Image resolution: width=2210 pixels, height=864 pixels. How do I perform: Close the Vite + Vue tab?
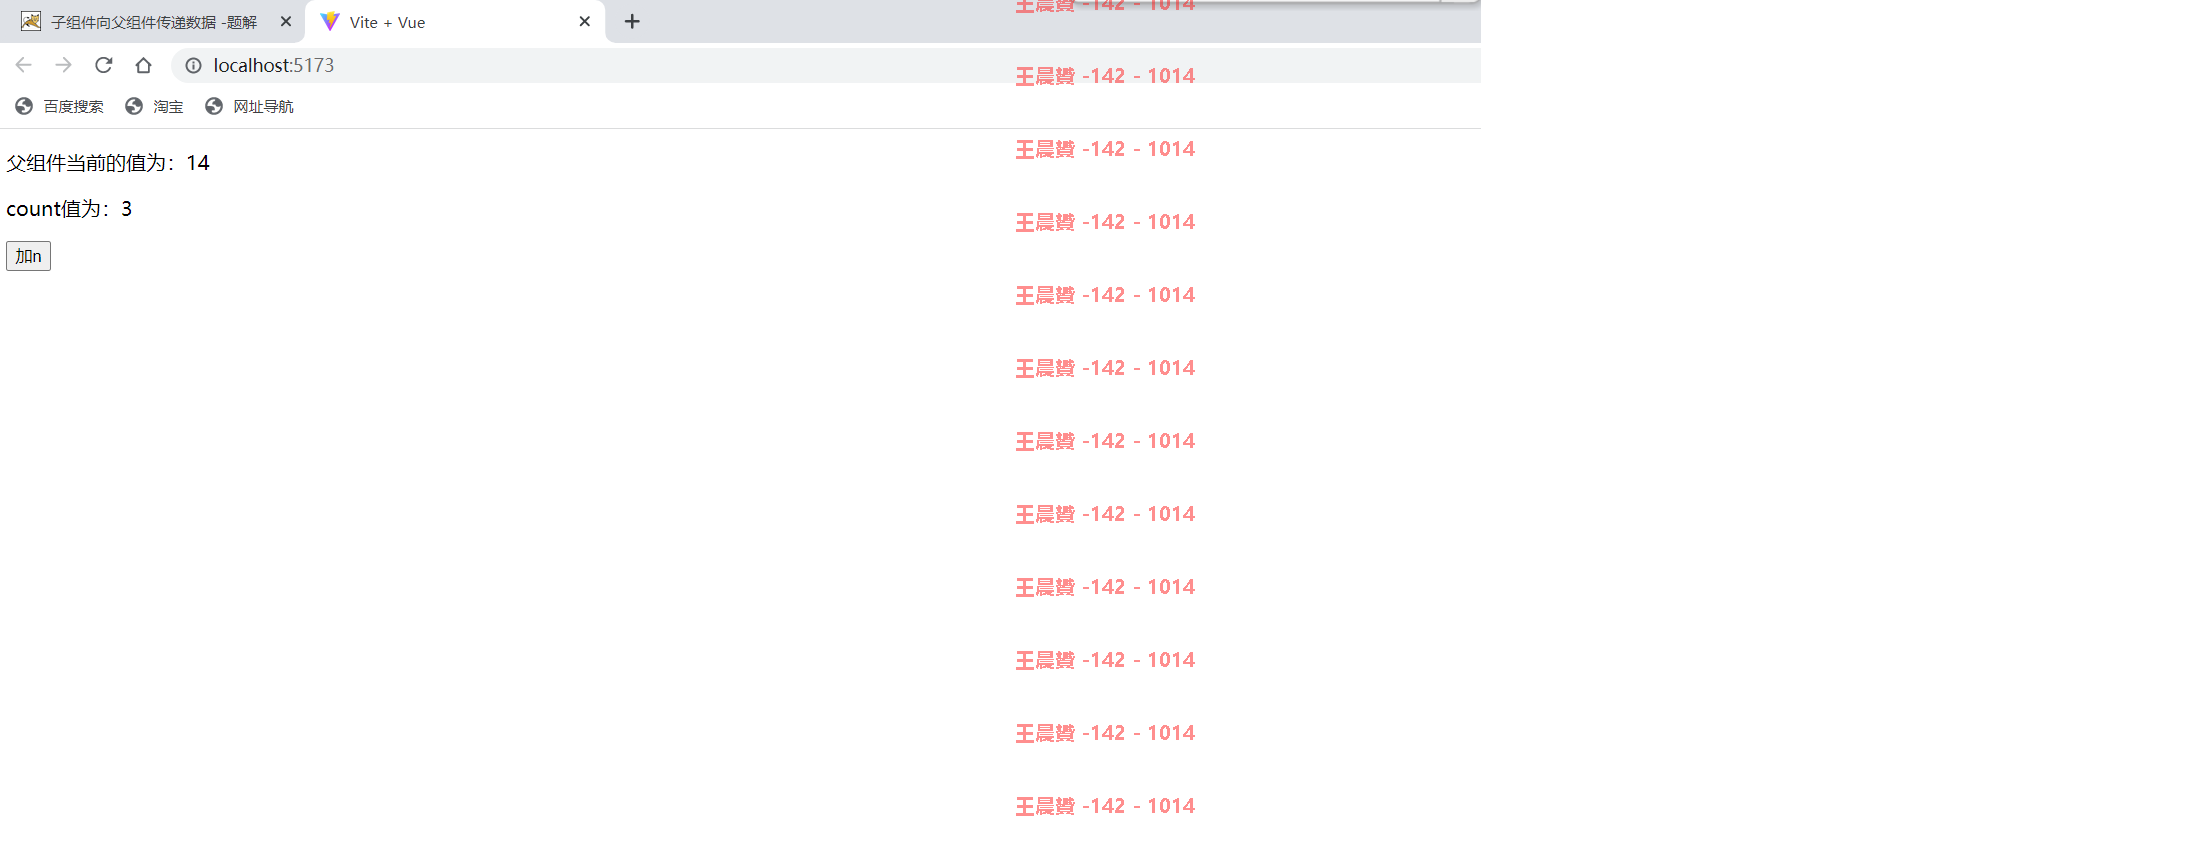(585, 22)
